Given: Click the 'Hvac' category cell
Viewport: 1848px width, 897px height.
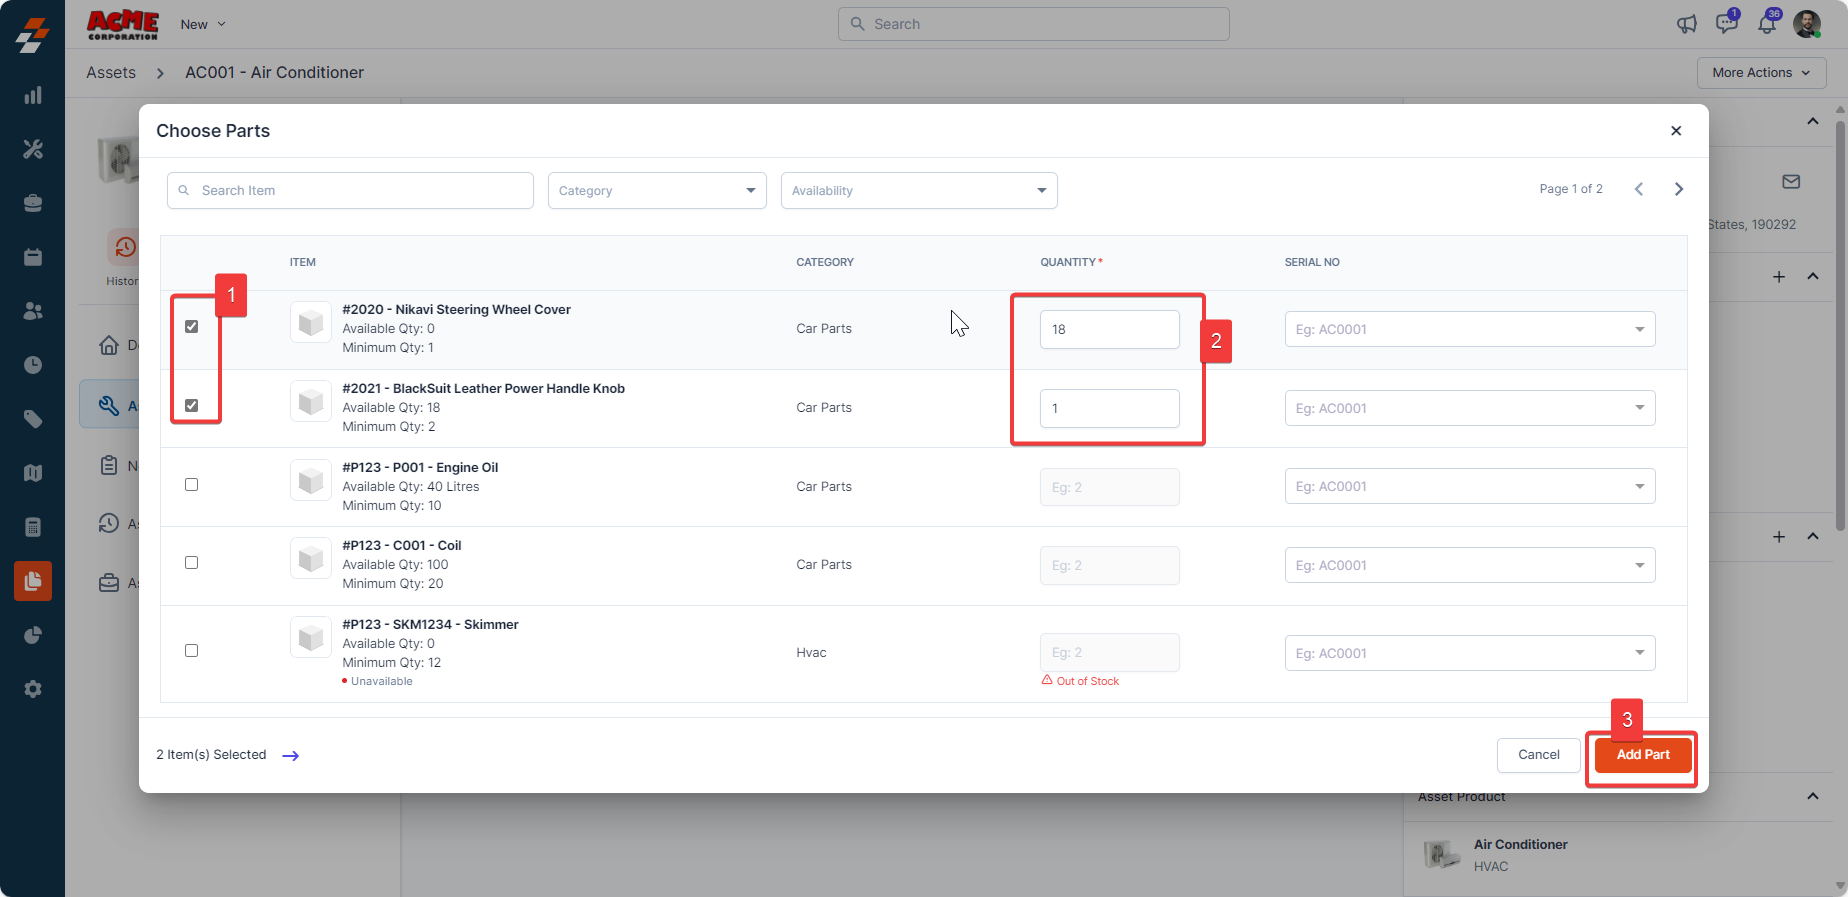Looking at the screenshot, I should [x=811, y=653].
